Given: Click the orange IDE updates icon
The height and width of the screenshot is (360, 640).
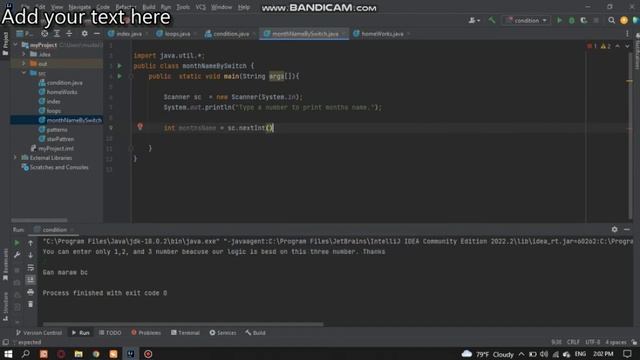Looking at the screenshot, I should 624,20.
